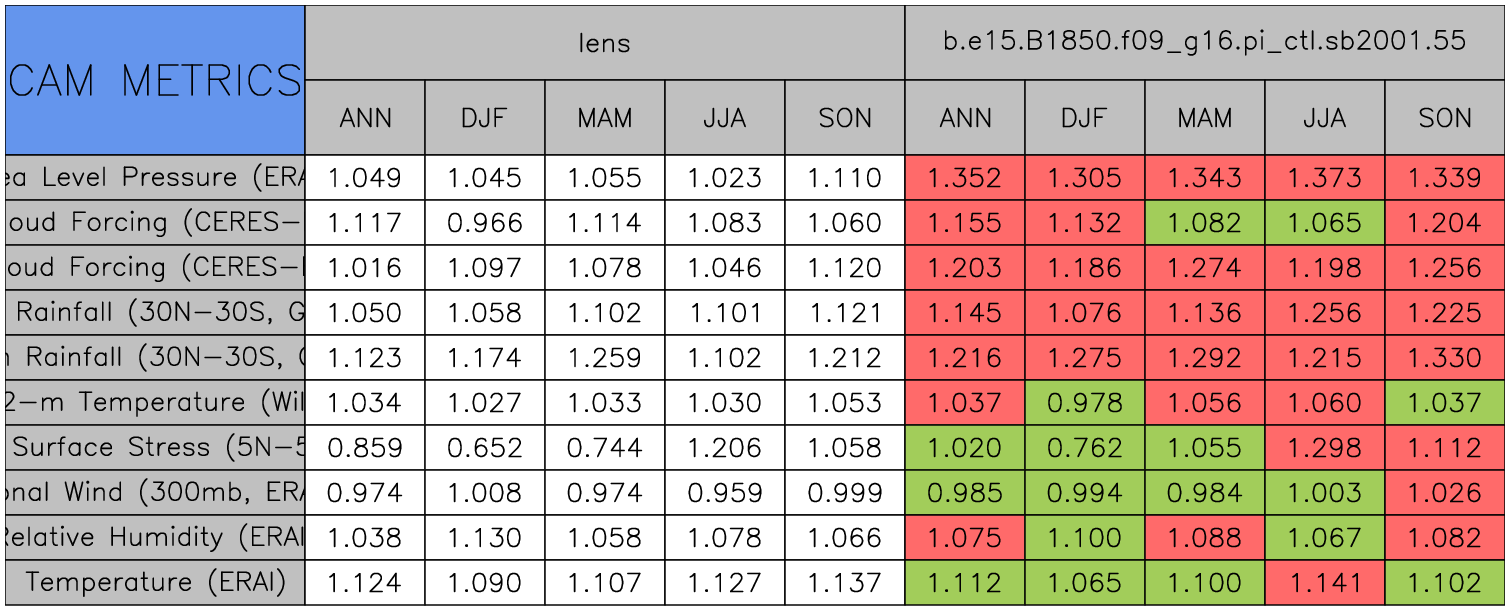Select the white cell with value 1.259
Screen dimensions: 1510x611
click(x=605, y=358)
